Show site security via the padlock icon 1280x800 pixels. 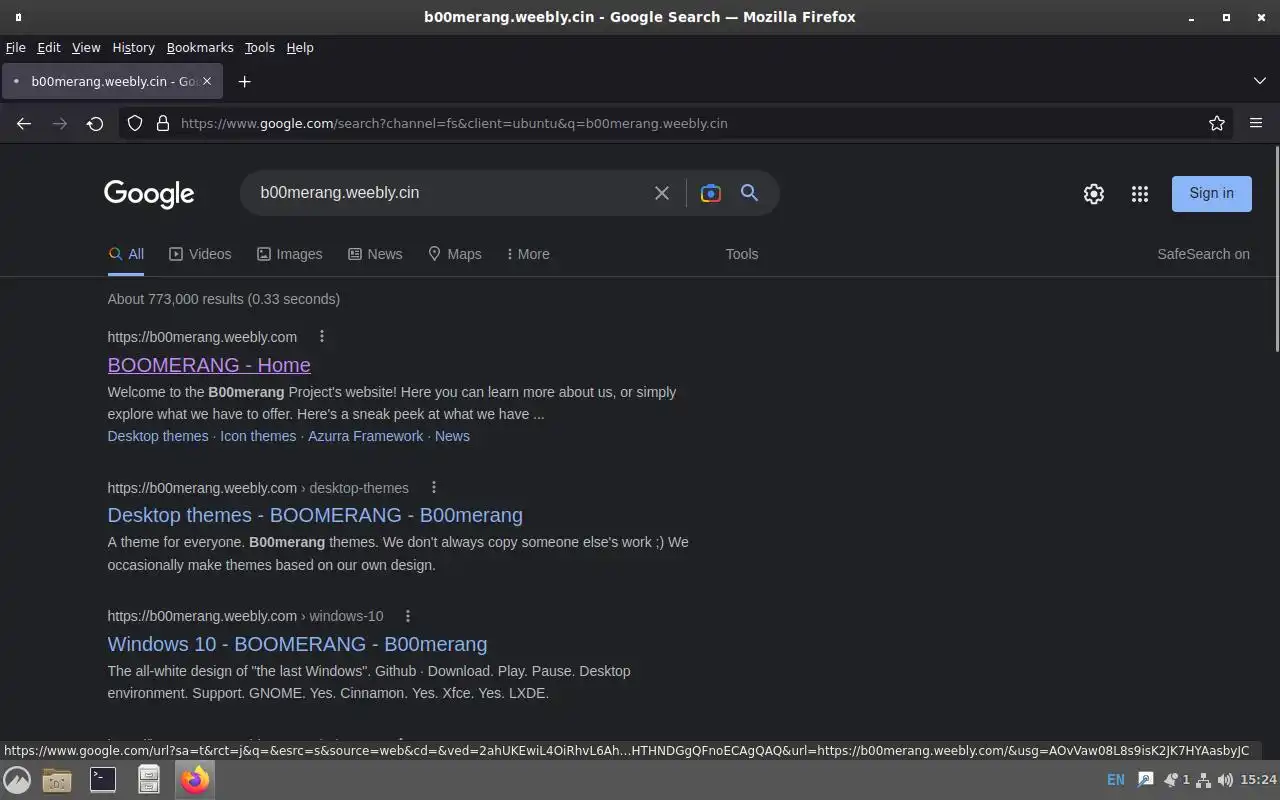[163, 123]
